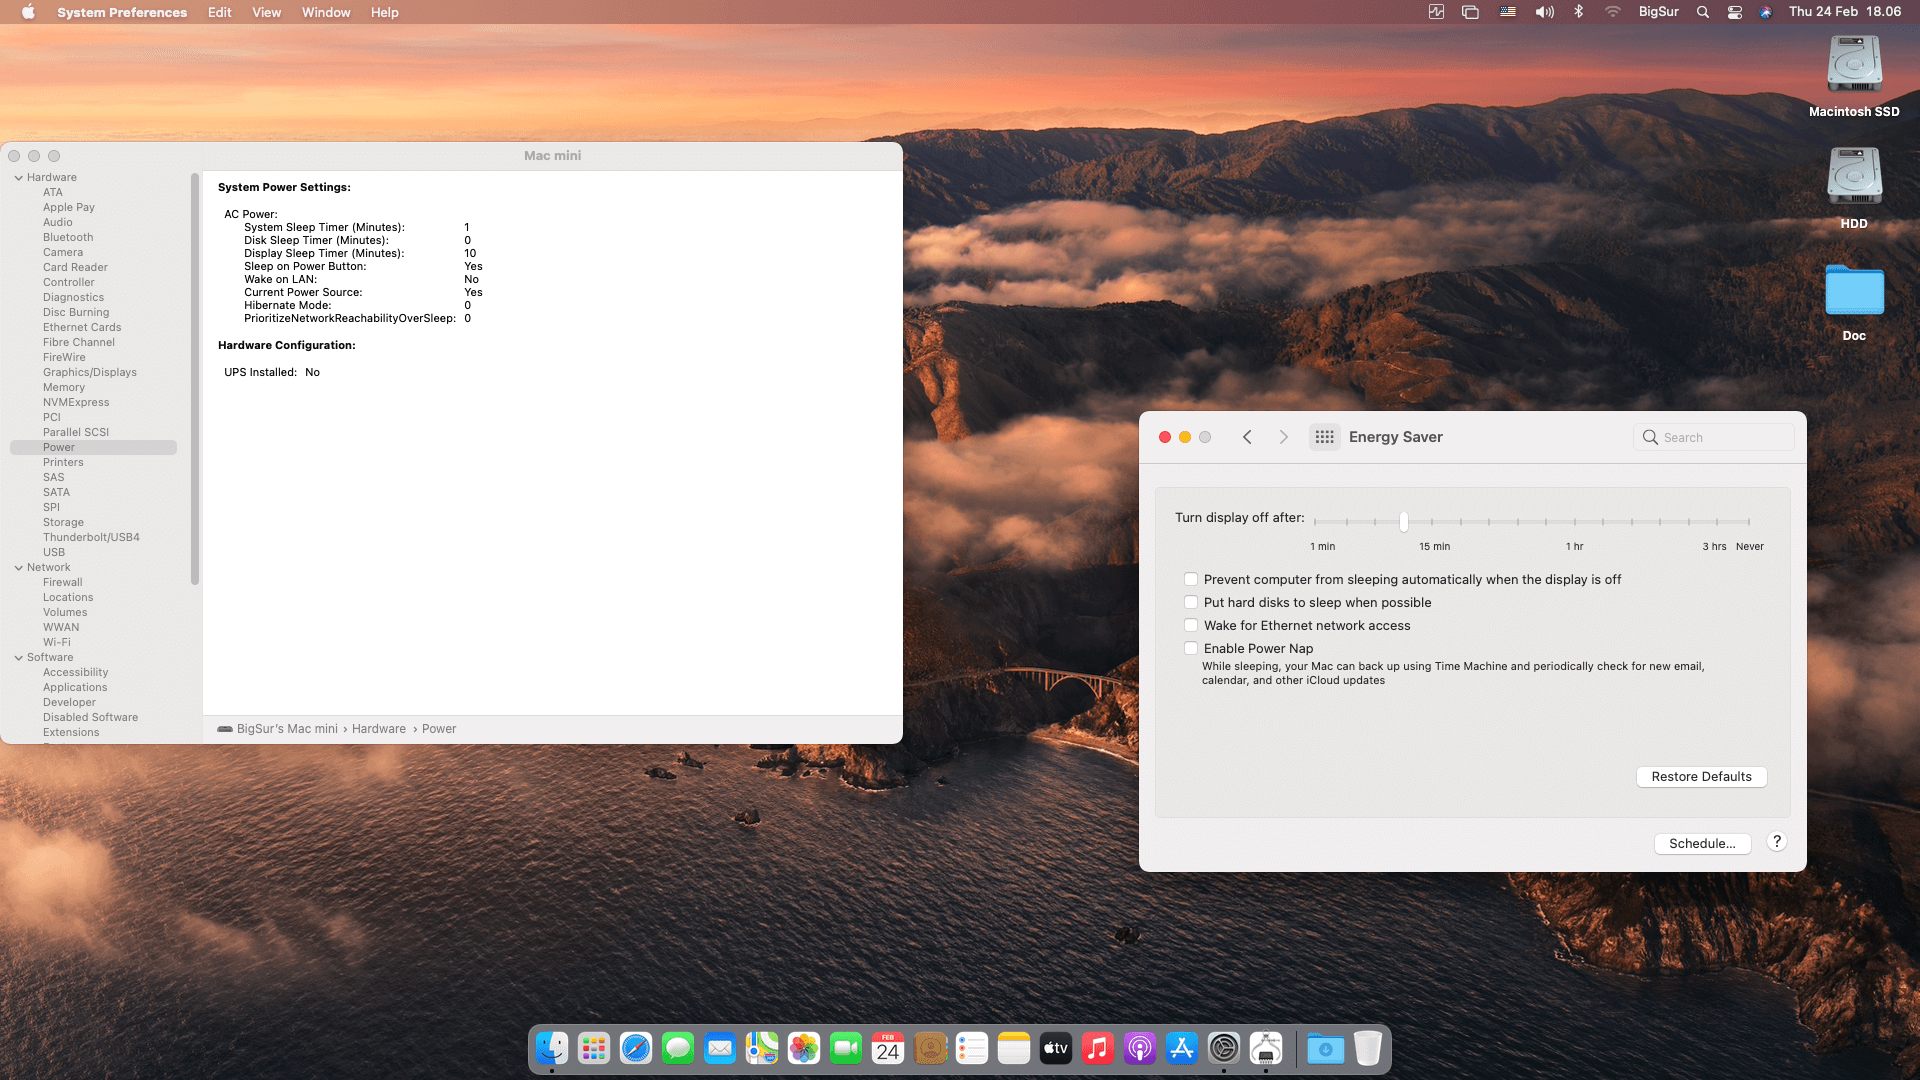Screen dimensions: 1920x1080
Task: Open Spotlight search in the menu bar
Action: click(x=1702, y=12)
